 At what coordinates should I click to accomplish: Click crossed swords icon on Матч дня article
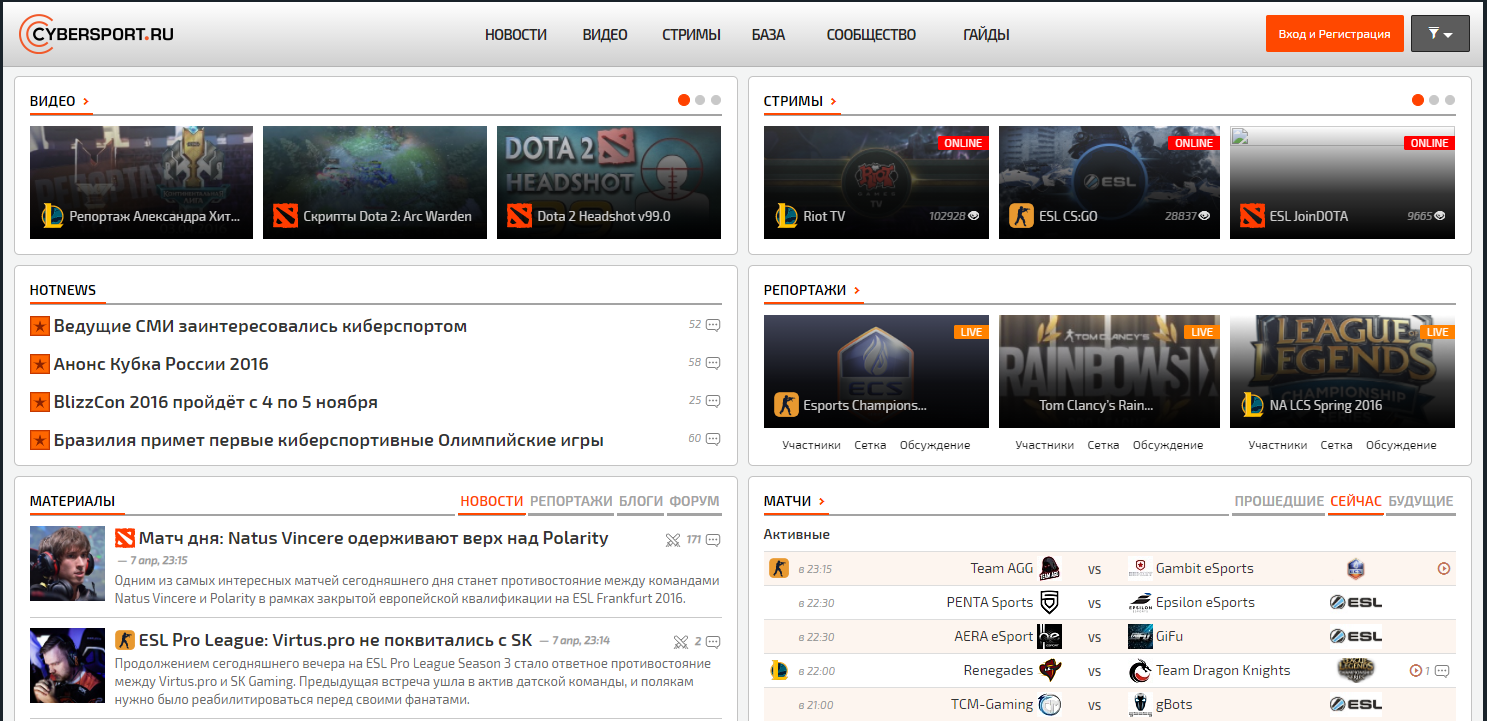673,540
